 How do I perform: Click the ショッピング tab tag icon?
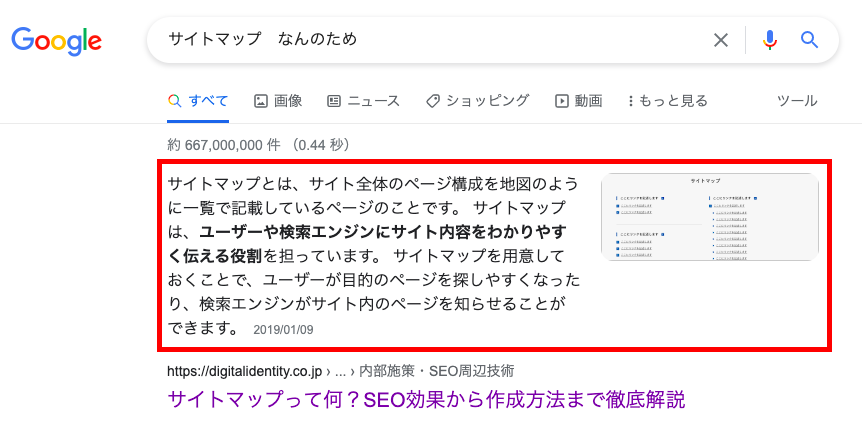(x=433, y=101)
